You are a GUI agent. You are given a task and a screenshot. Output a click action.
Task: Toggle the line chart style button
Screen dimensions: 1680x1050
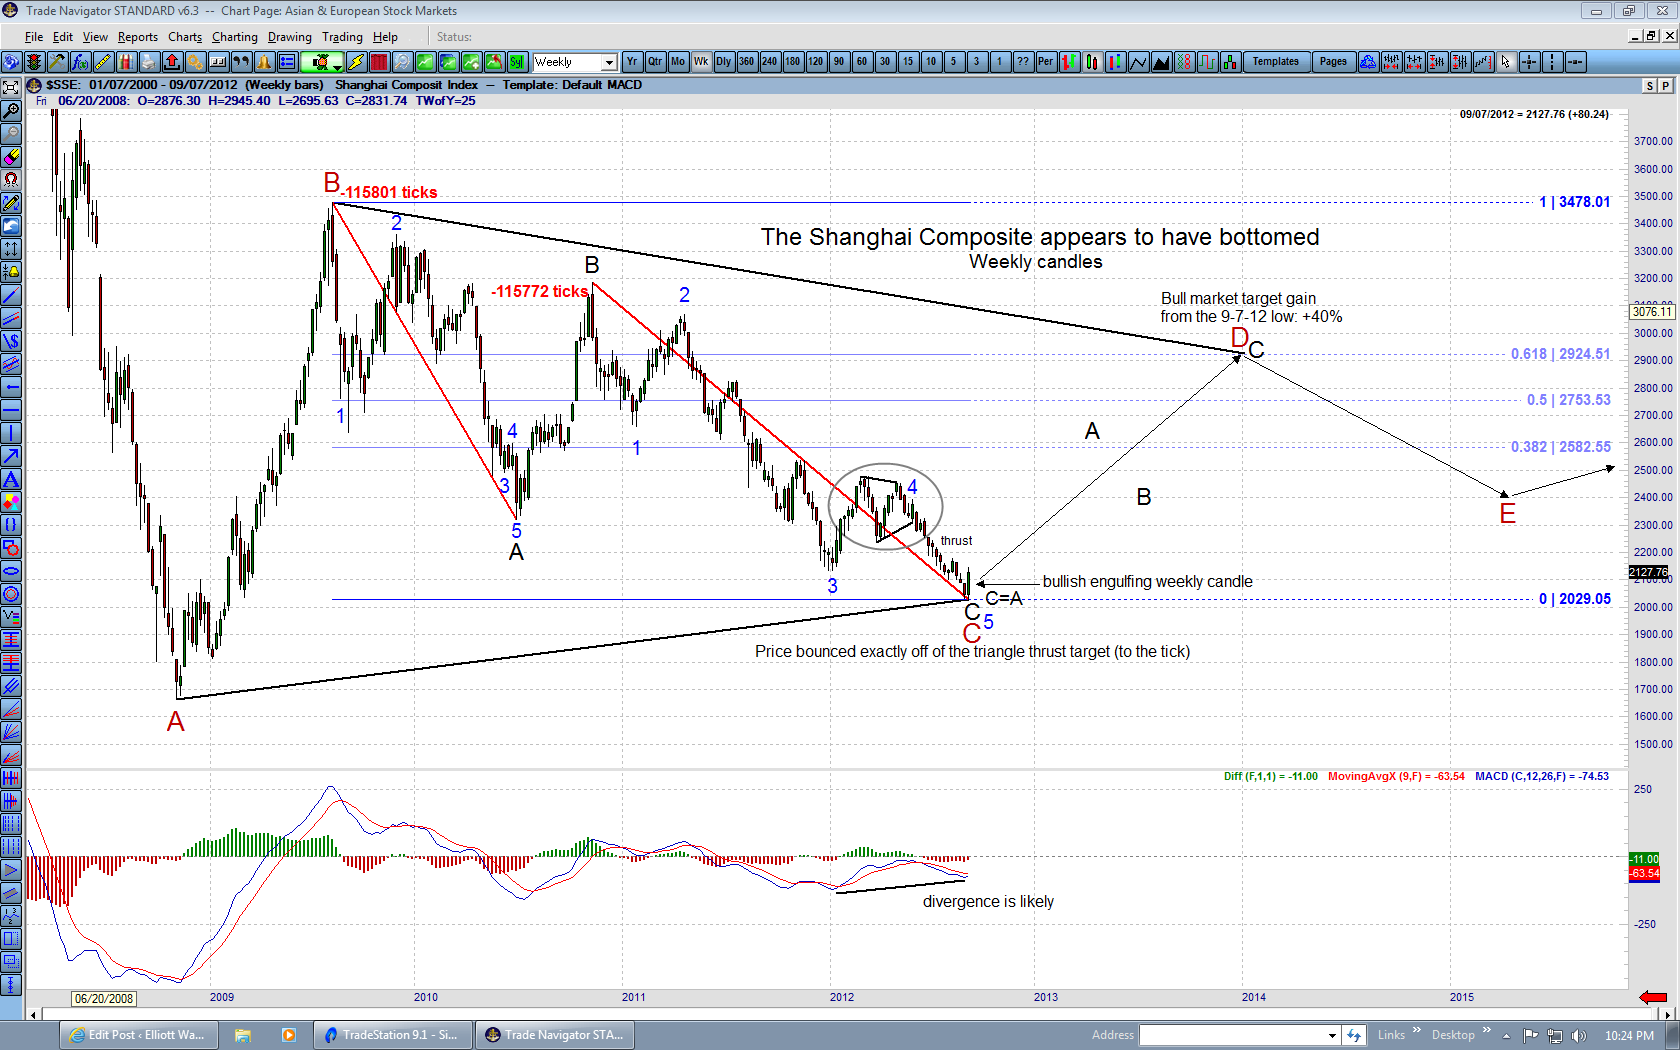tap(1138, 62)
